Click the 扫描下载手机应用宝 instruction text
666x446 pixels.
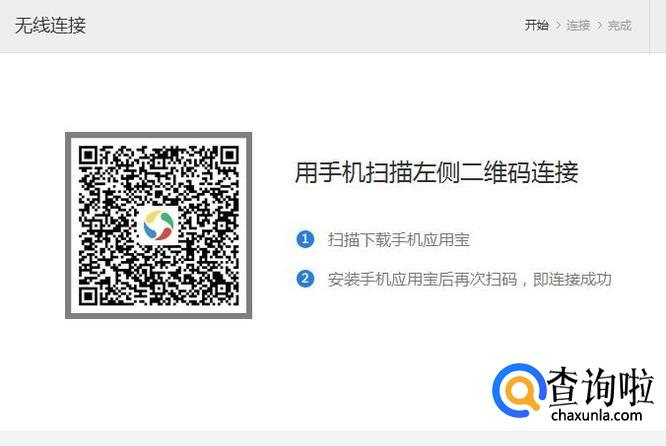[399, 240]
